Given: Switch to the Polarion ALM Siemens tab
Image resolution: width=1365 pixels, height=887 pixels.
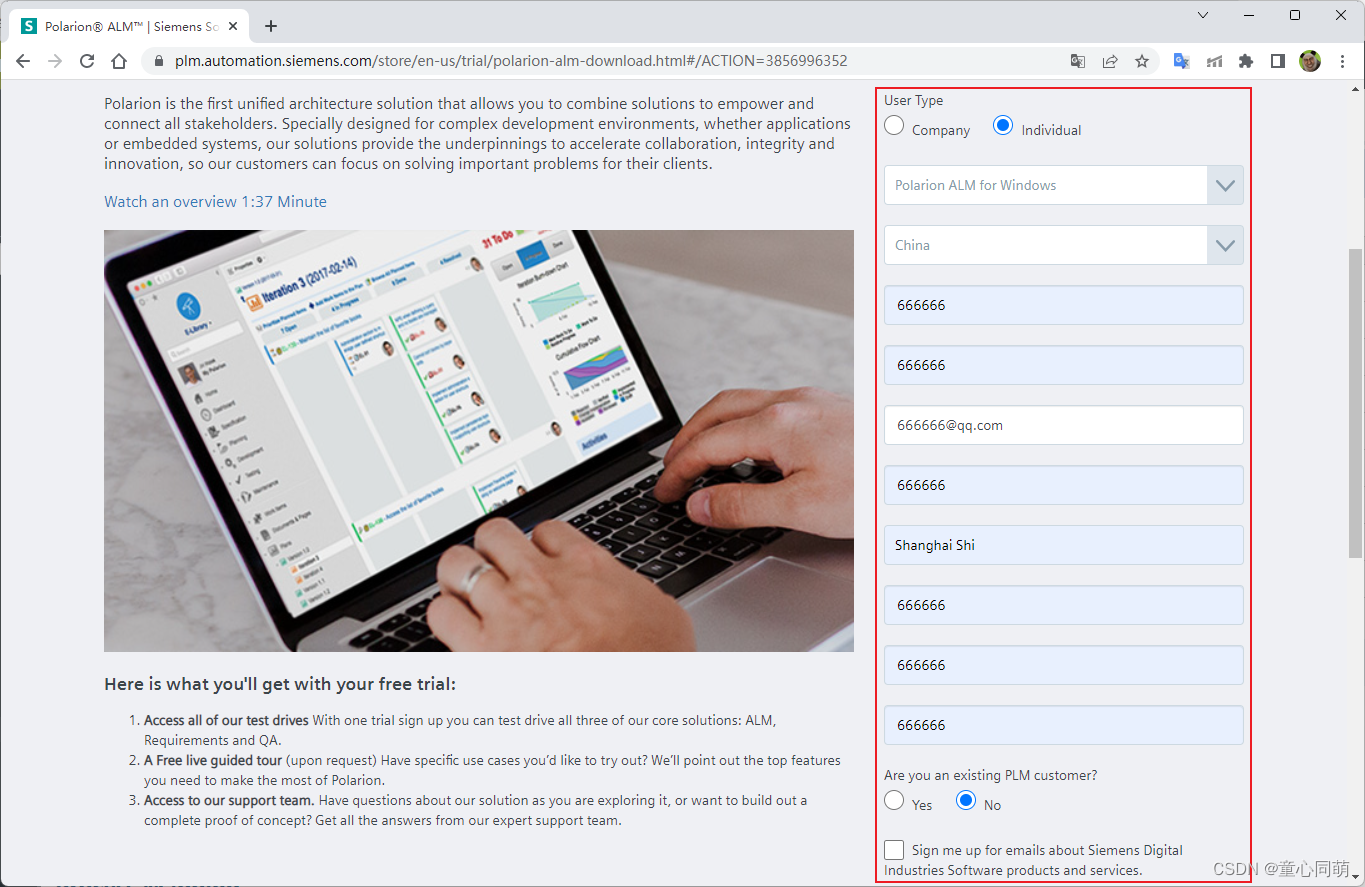Looking at the screenshot, I should [128, 26].
